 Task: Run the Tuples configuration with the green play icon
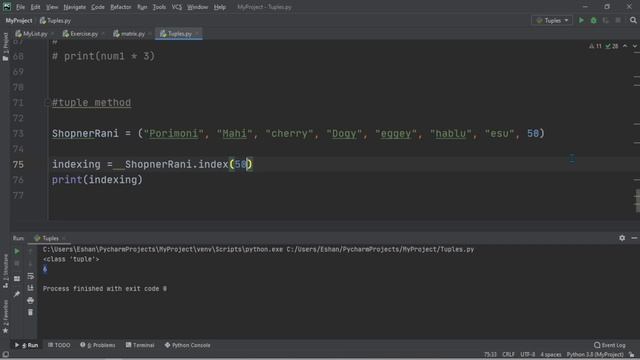tap(581, 20)
